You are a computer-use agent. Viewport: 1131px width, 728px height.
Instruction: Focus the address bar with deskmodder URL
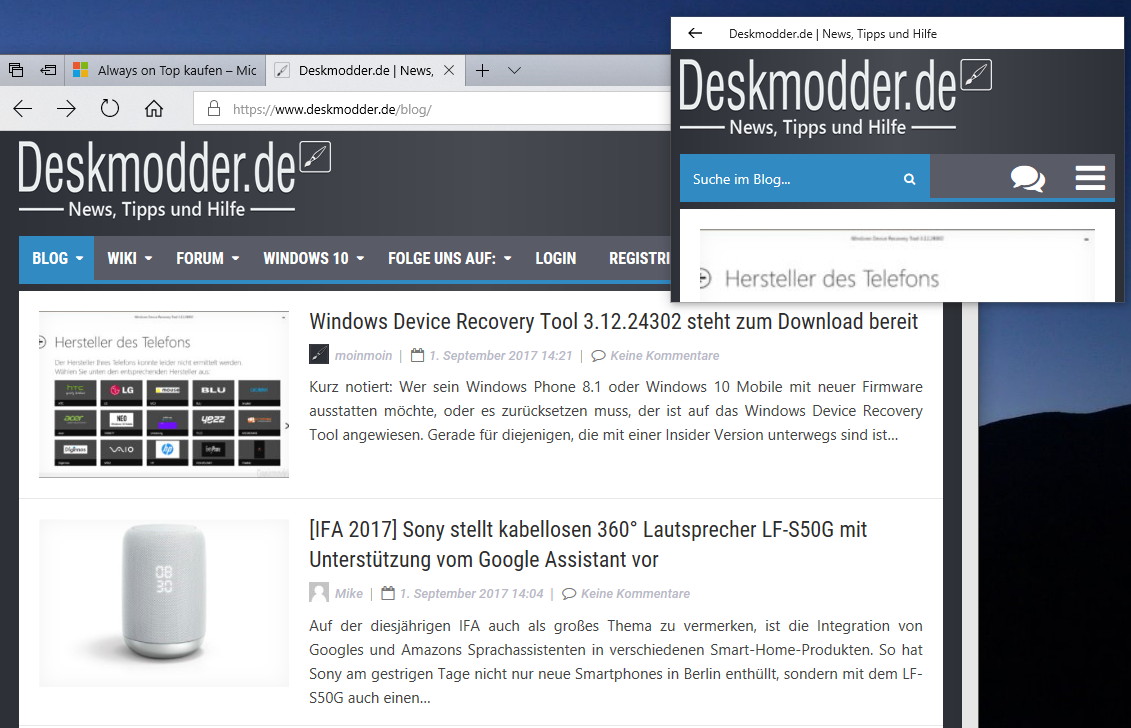pos(433,109)
